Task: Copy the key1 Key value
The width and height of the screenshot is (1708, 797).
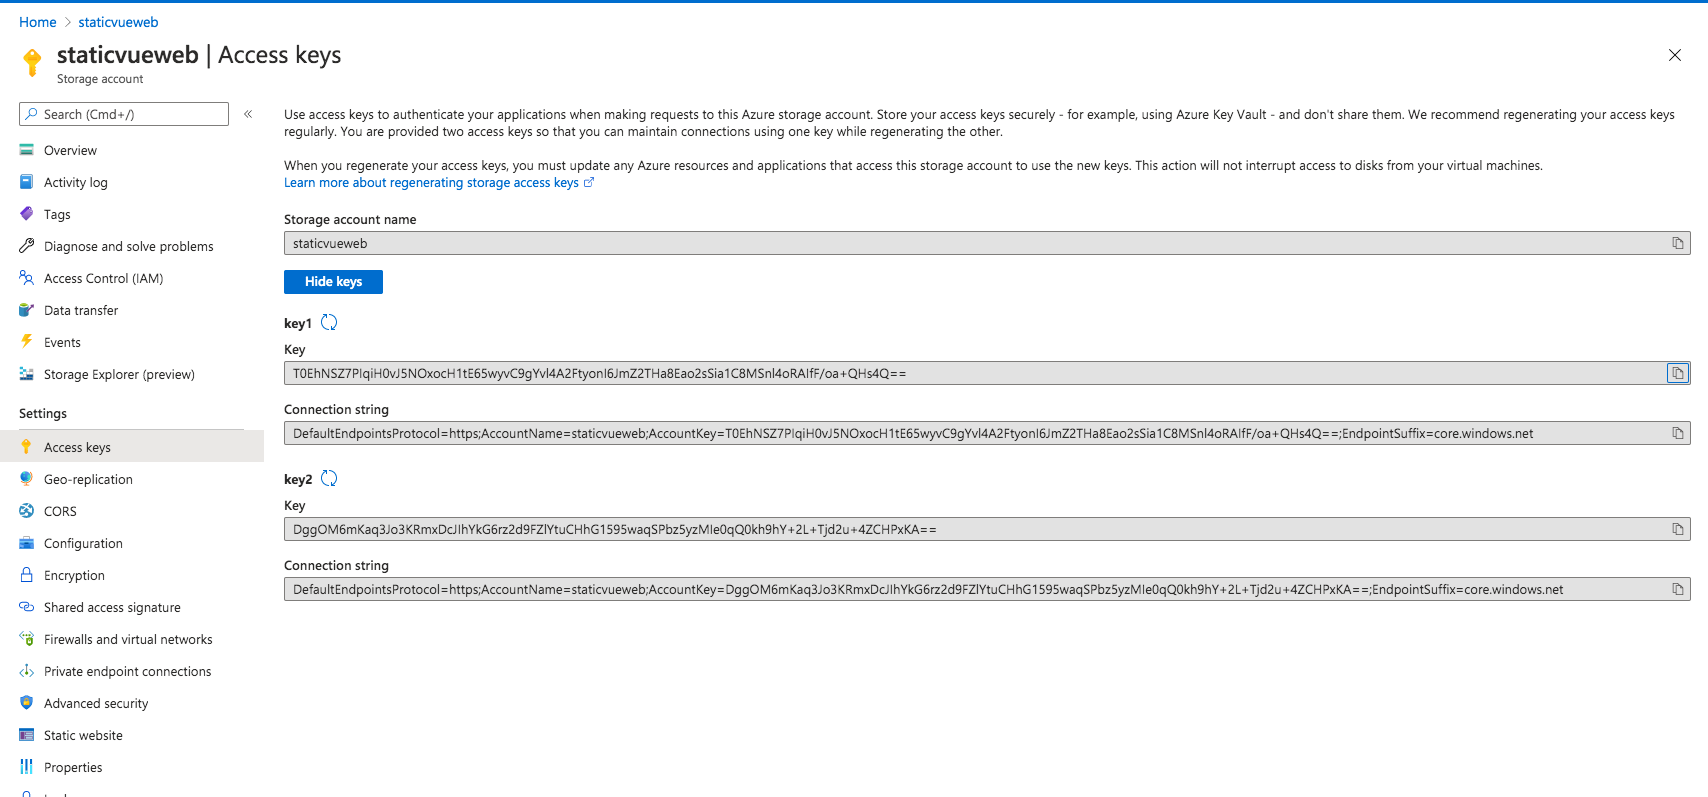Action: [1678, 373]
